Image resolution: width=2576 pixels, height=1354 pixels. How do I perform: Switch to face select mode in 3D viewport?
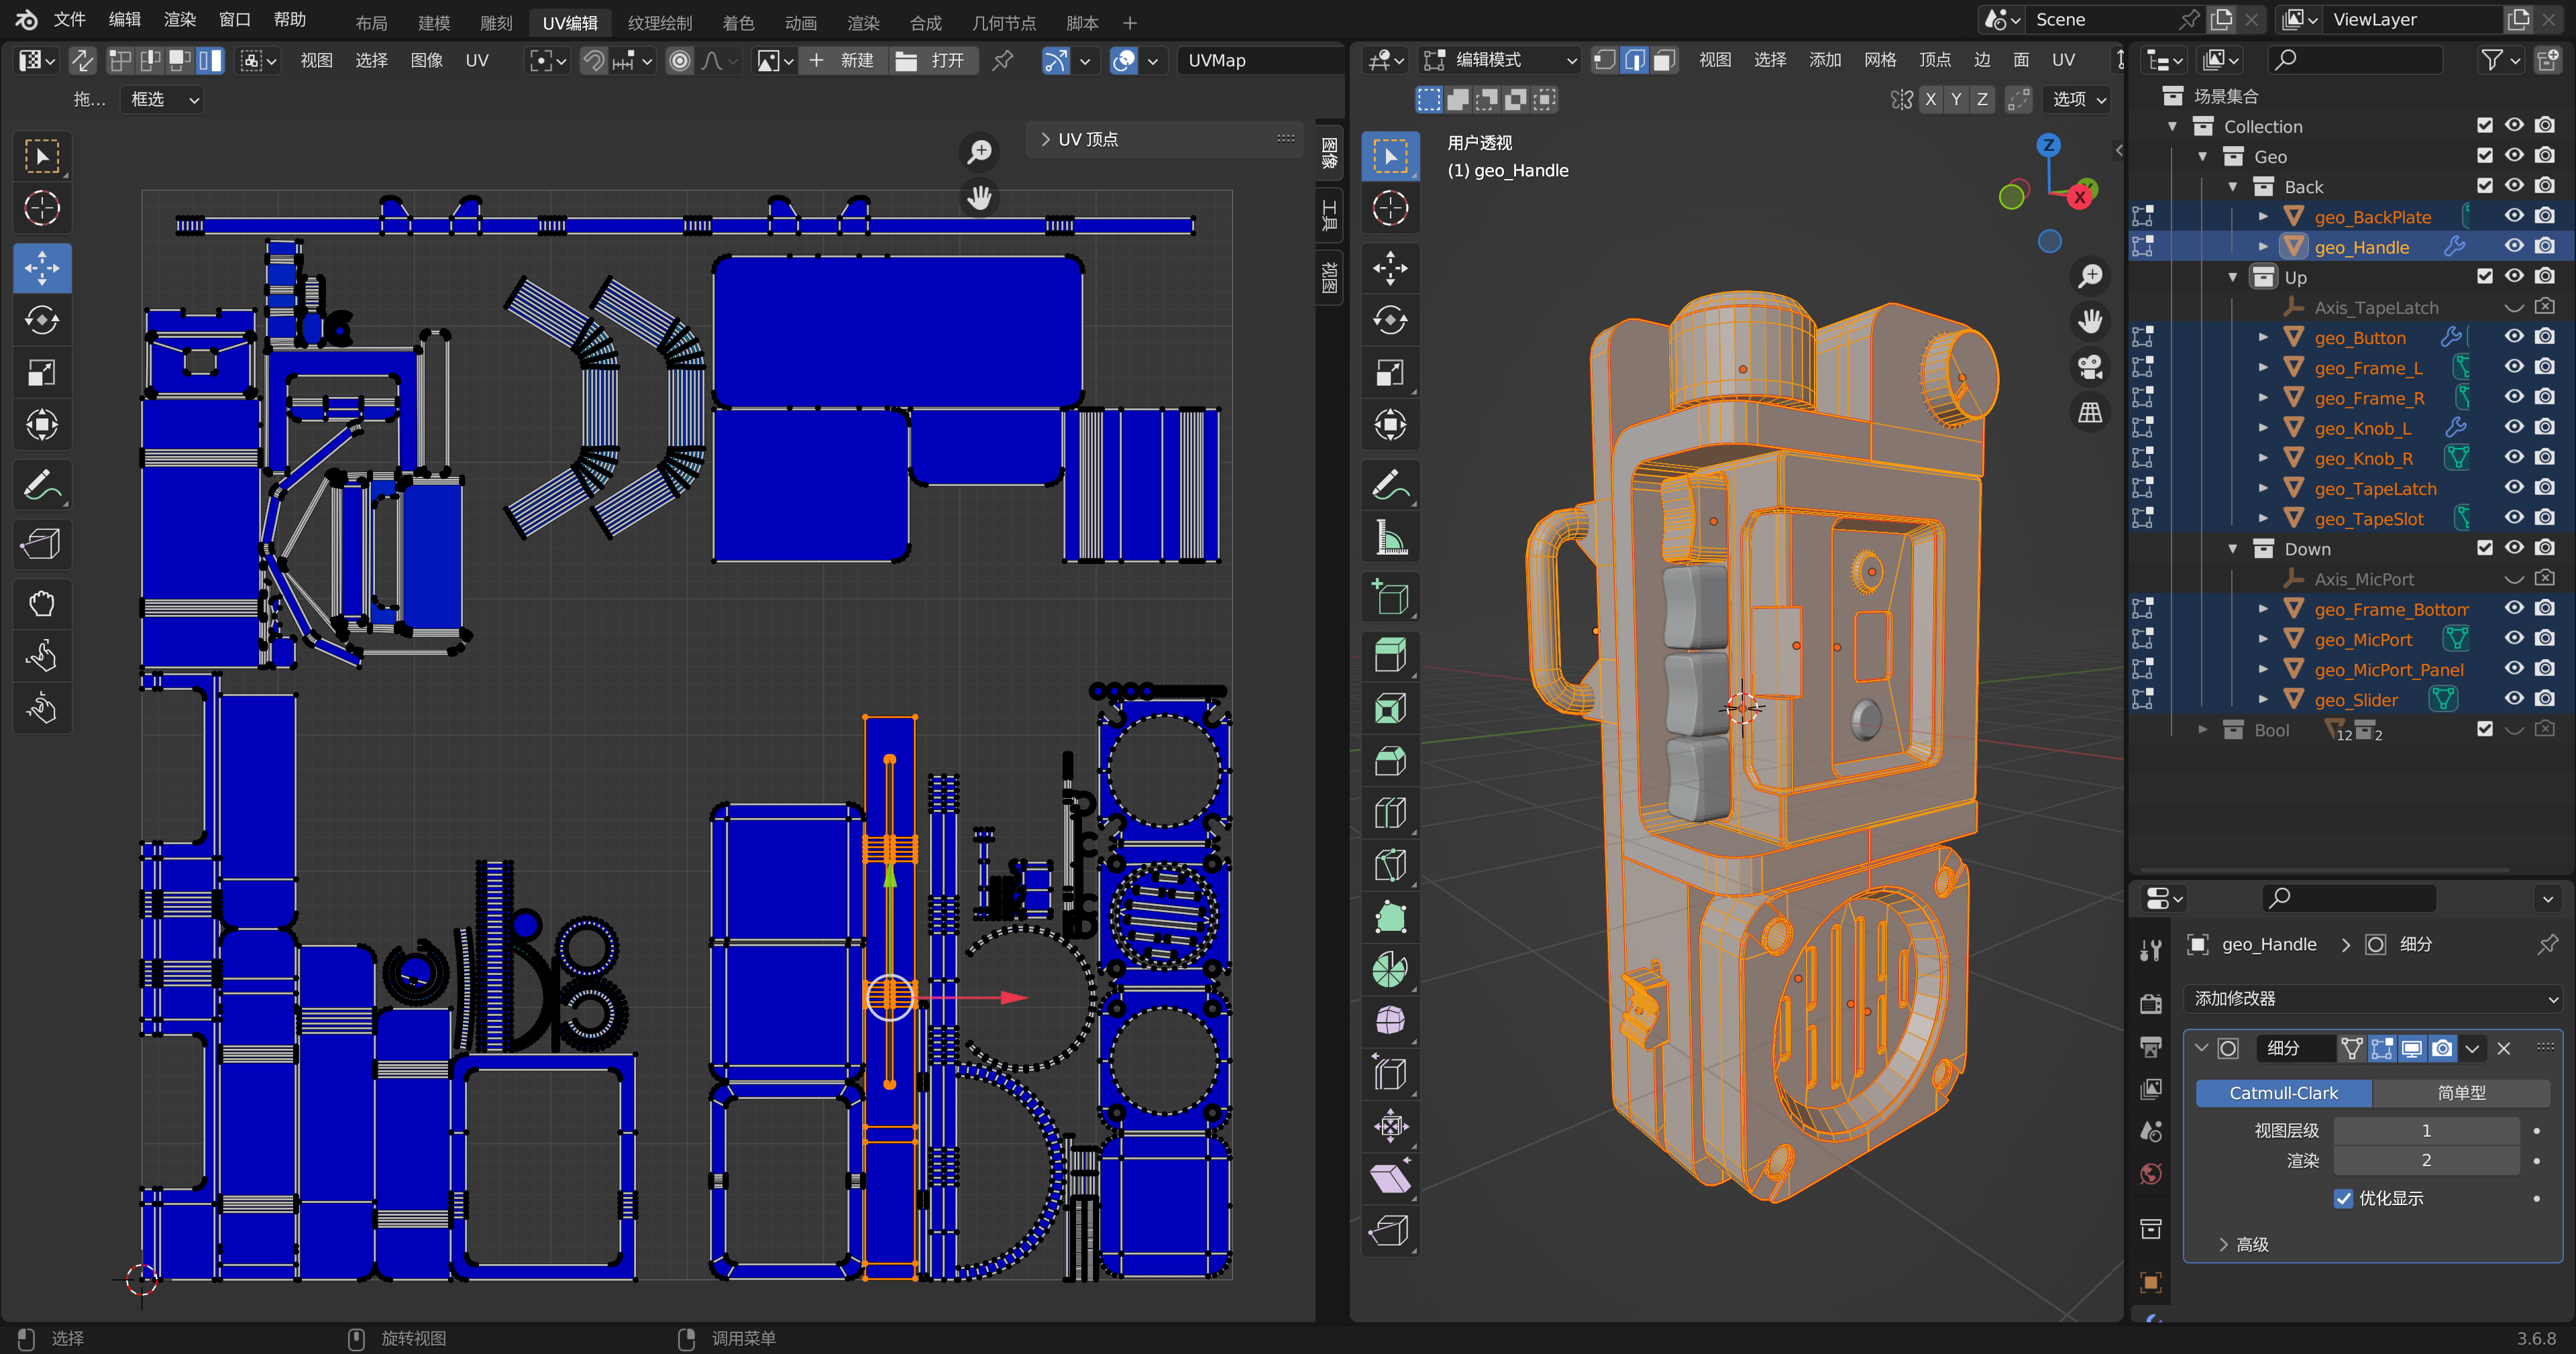(1664, 60)
